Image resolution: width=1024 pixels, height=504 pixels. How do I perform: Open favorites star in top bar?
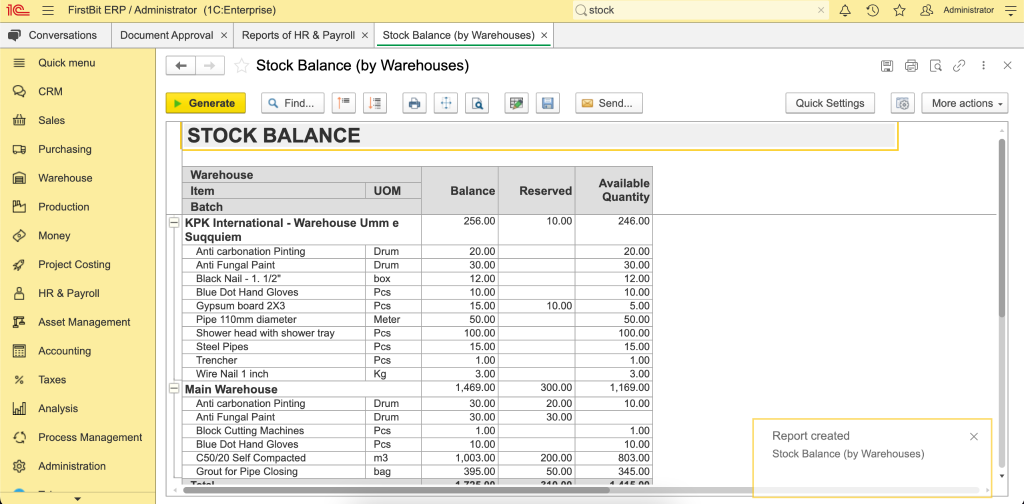point(899,10)
